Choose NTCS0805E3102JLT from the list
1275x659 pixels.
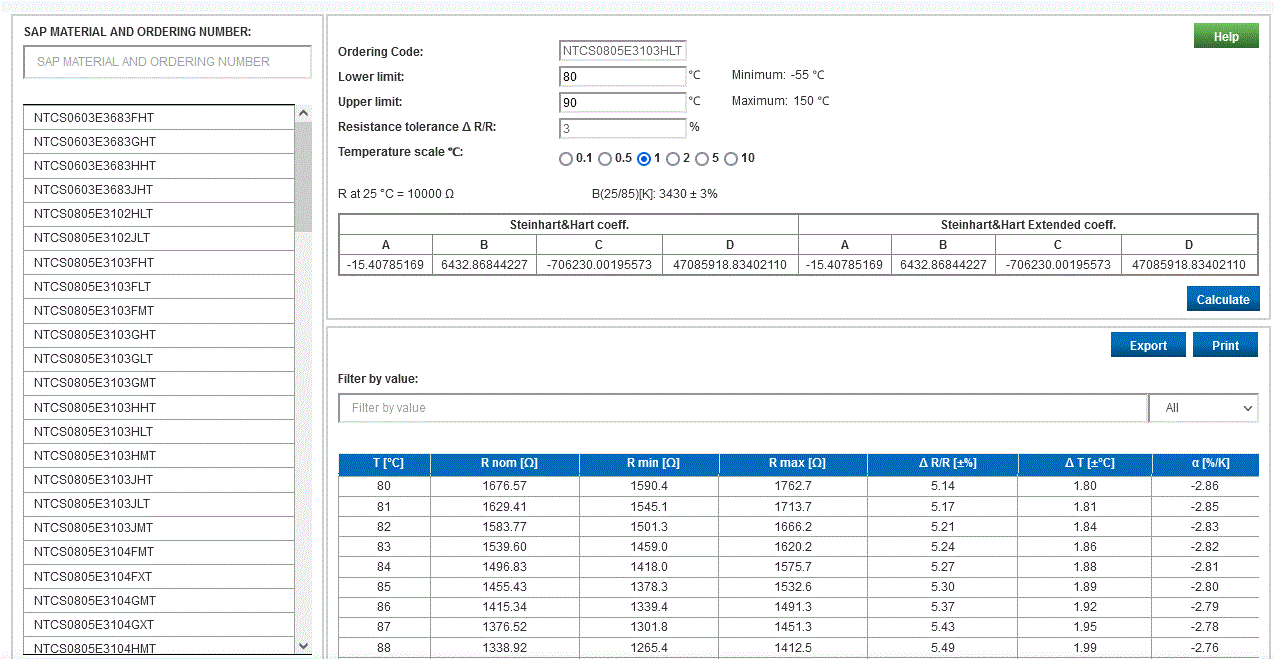point(159,238)
